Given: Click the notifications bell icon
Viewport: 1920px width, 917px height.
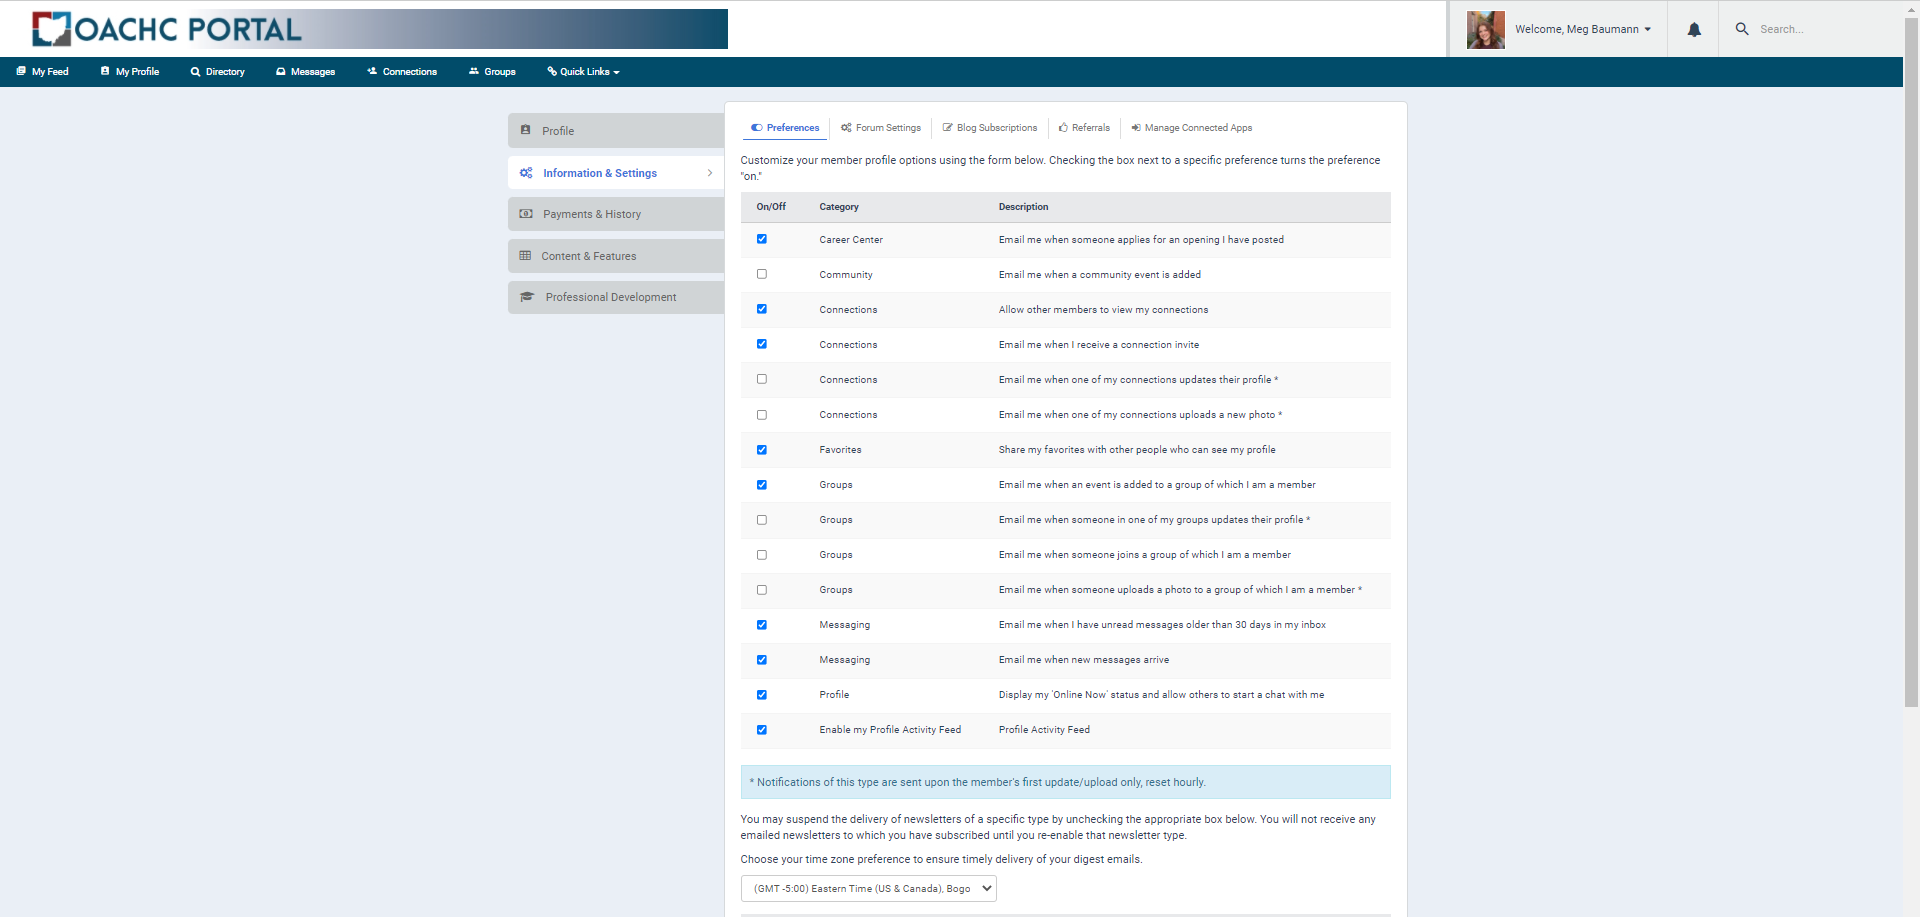Looking at the screenshot, I should tap(1692, 29).
